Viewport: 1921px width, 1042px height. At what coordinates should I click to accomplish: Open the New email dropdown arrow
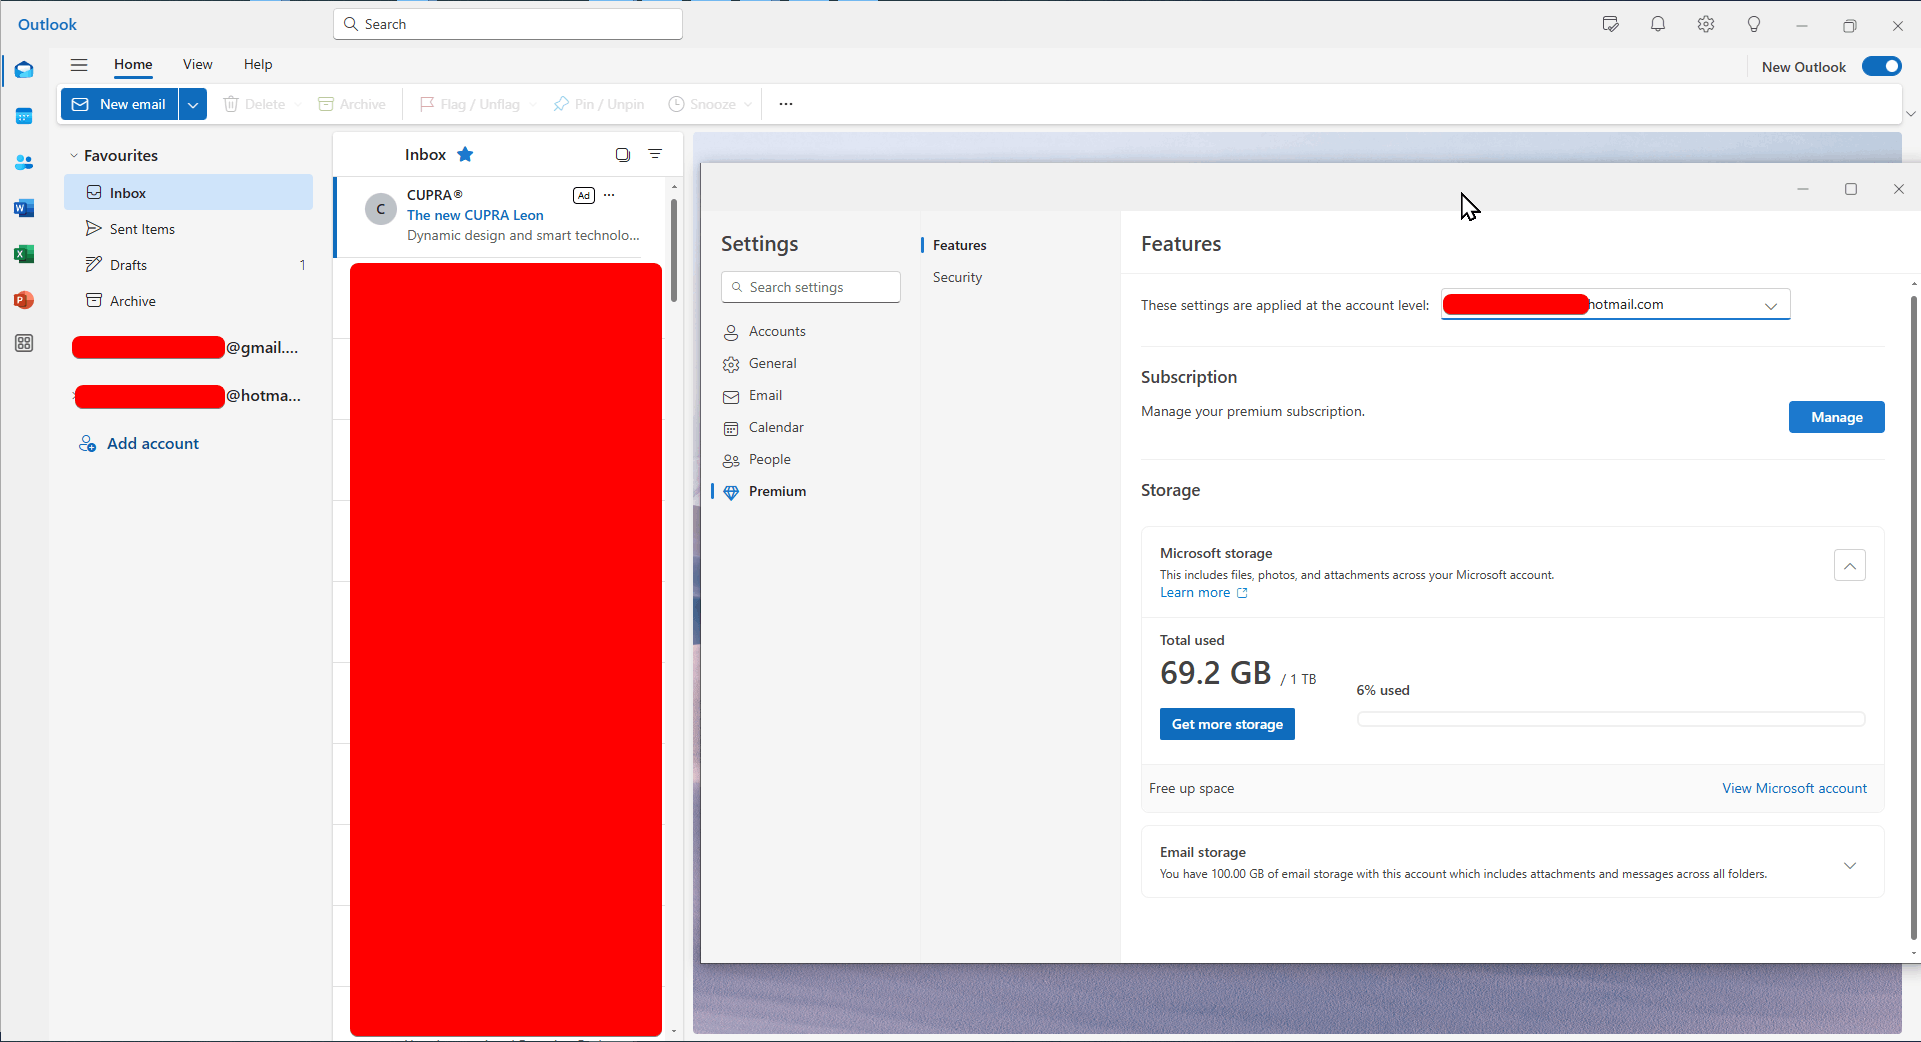193,104
